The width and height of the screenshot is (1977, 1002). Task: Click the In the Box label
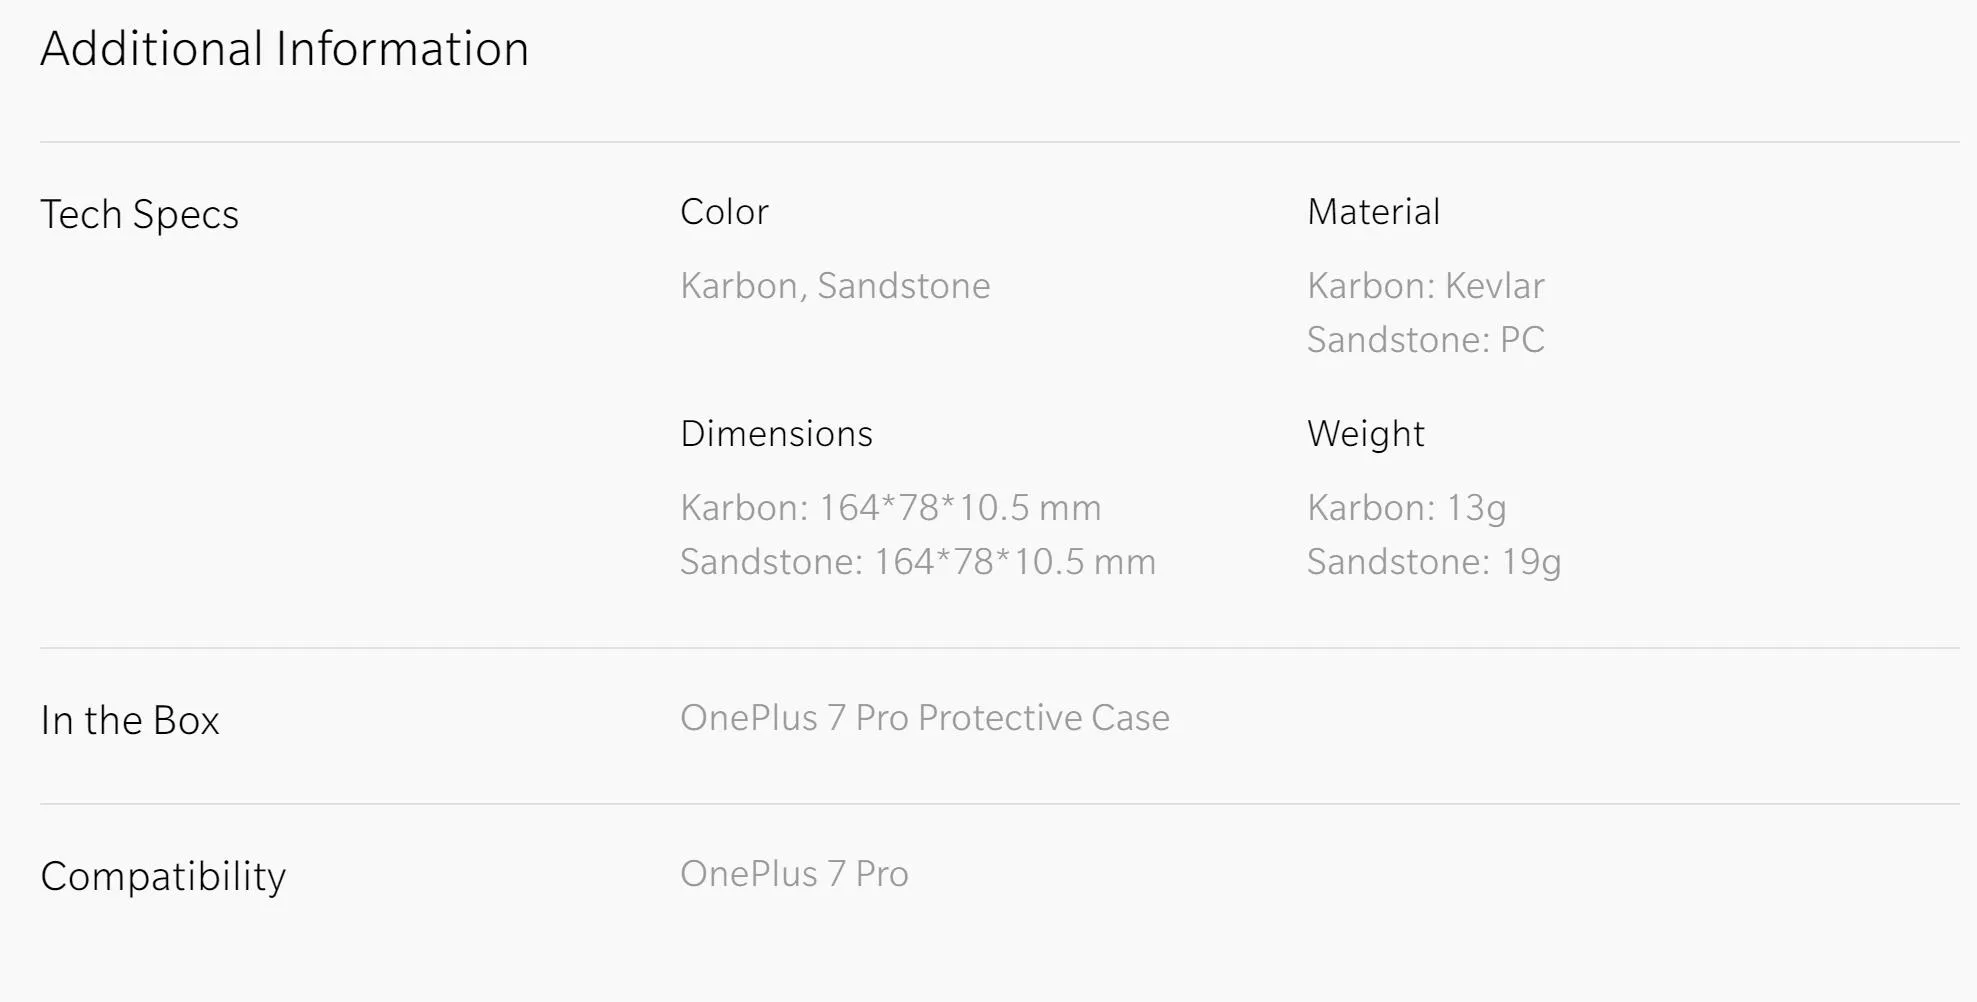[x=130, y=720]
